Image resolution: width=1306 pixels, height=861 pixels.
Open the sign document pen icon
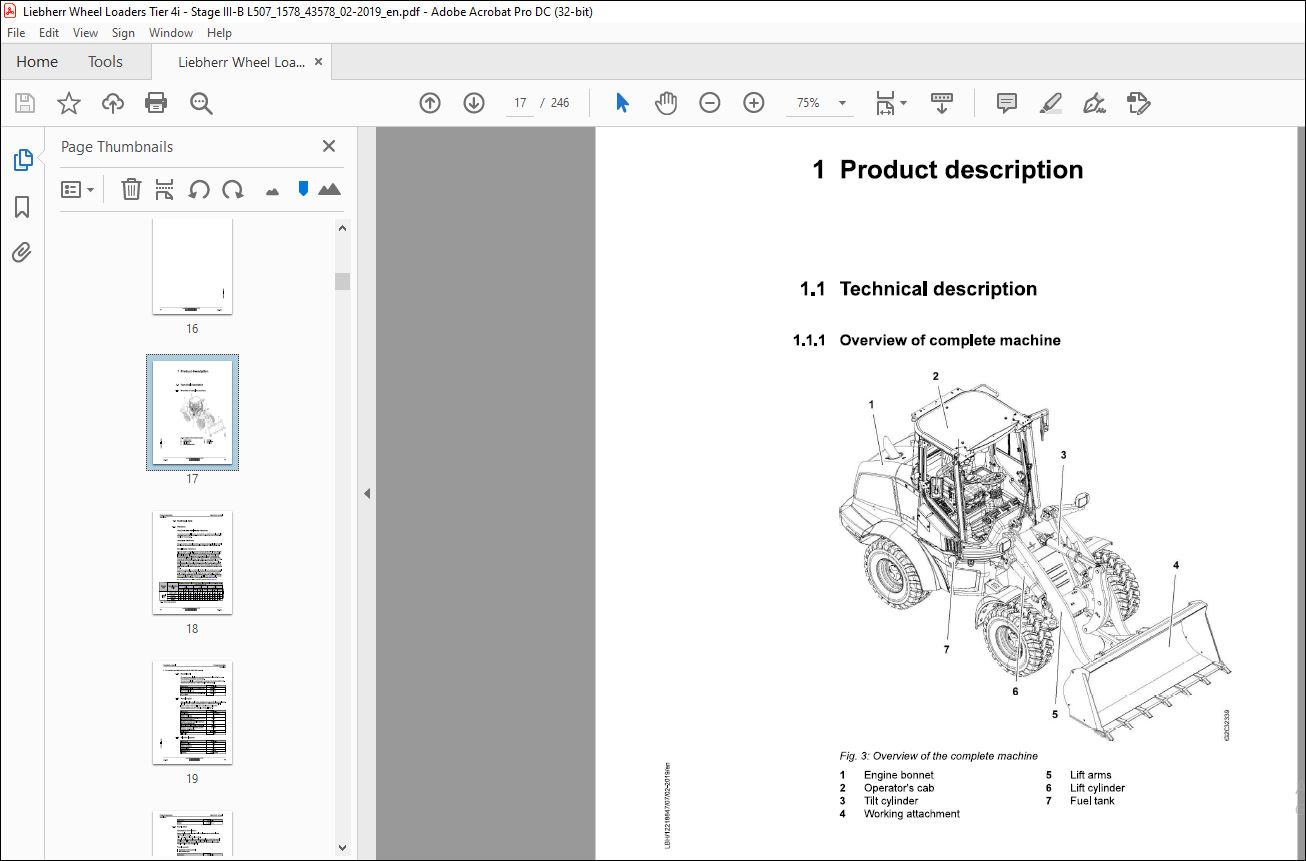click(x=1095, y=103)
